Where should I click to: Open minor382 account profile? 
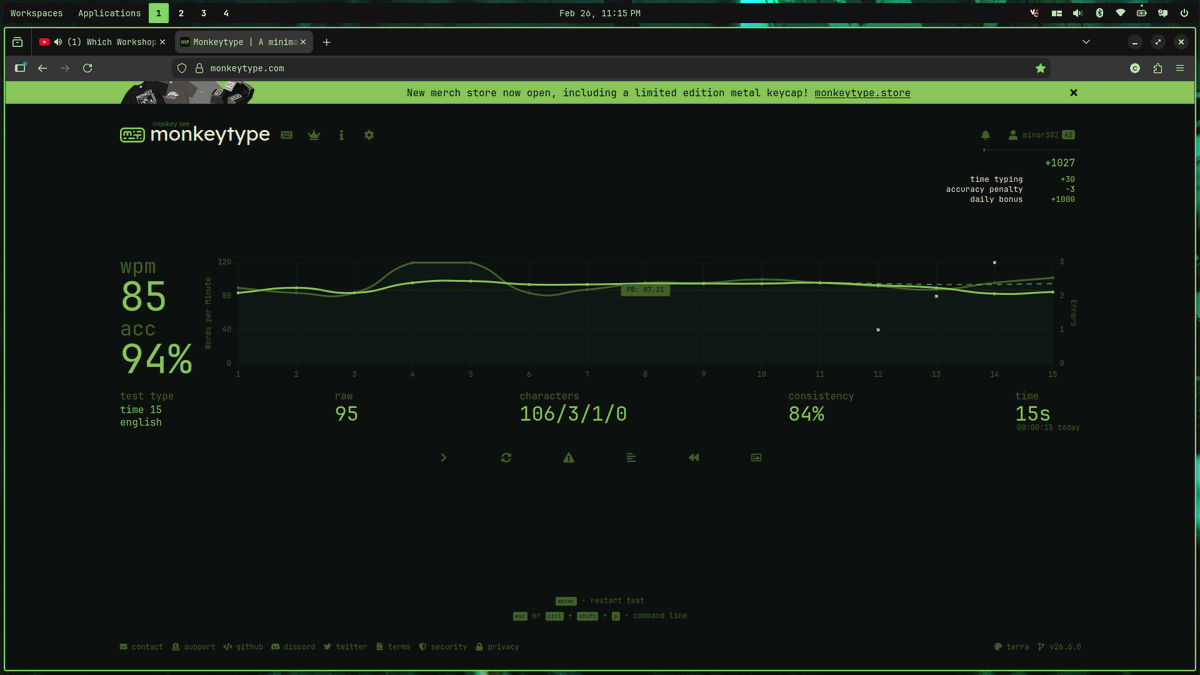tap(1041, 135)
